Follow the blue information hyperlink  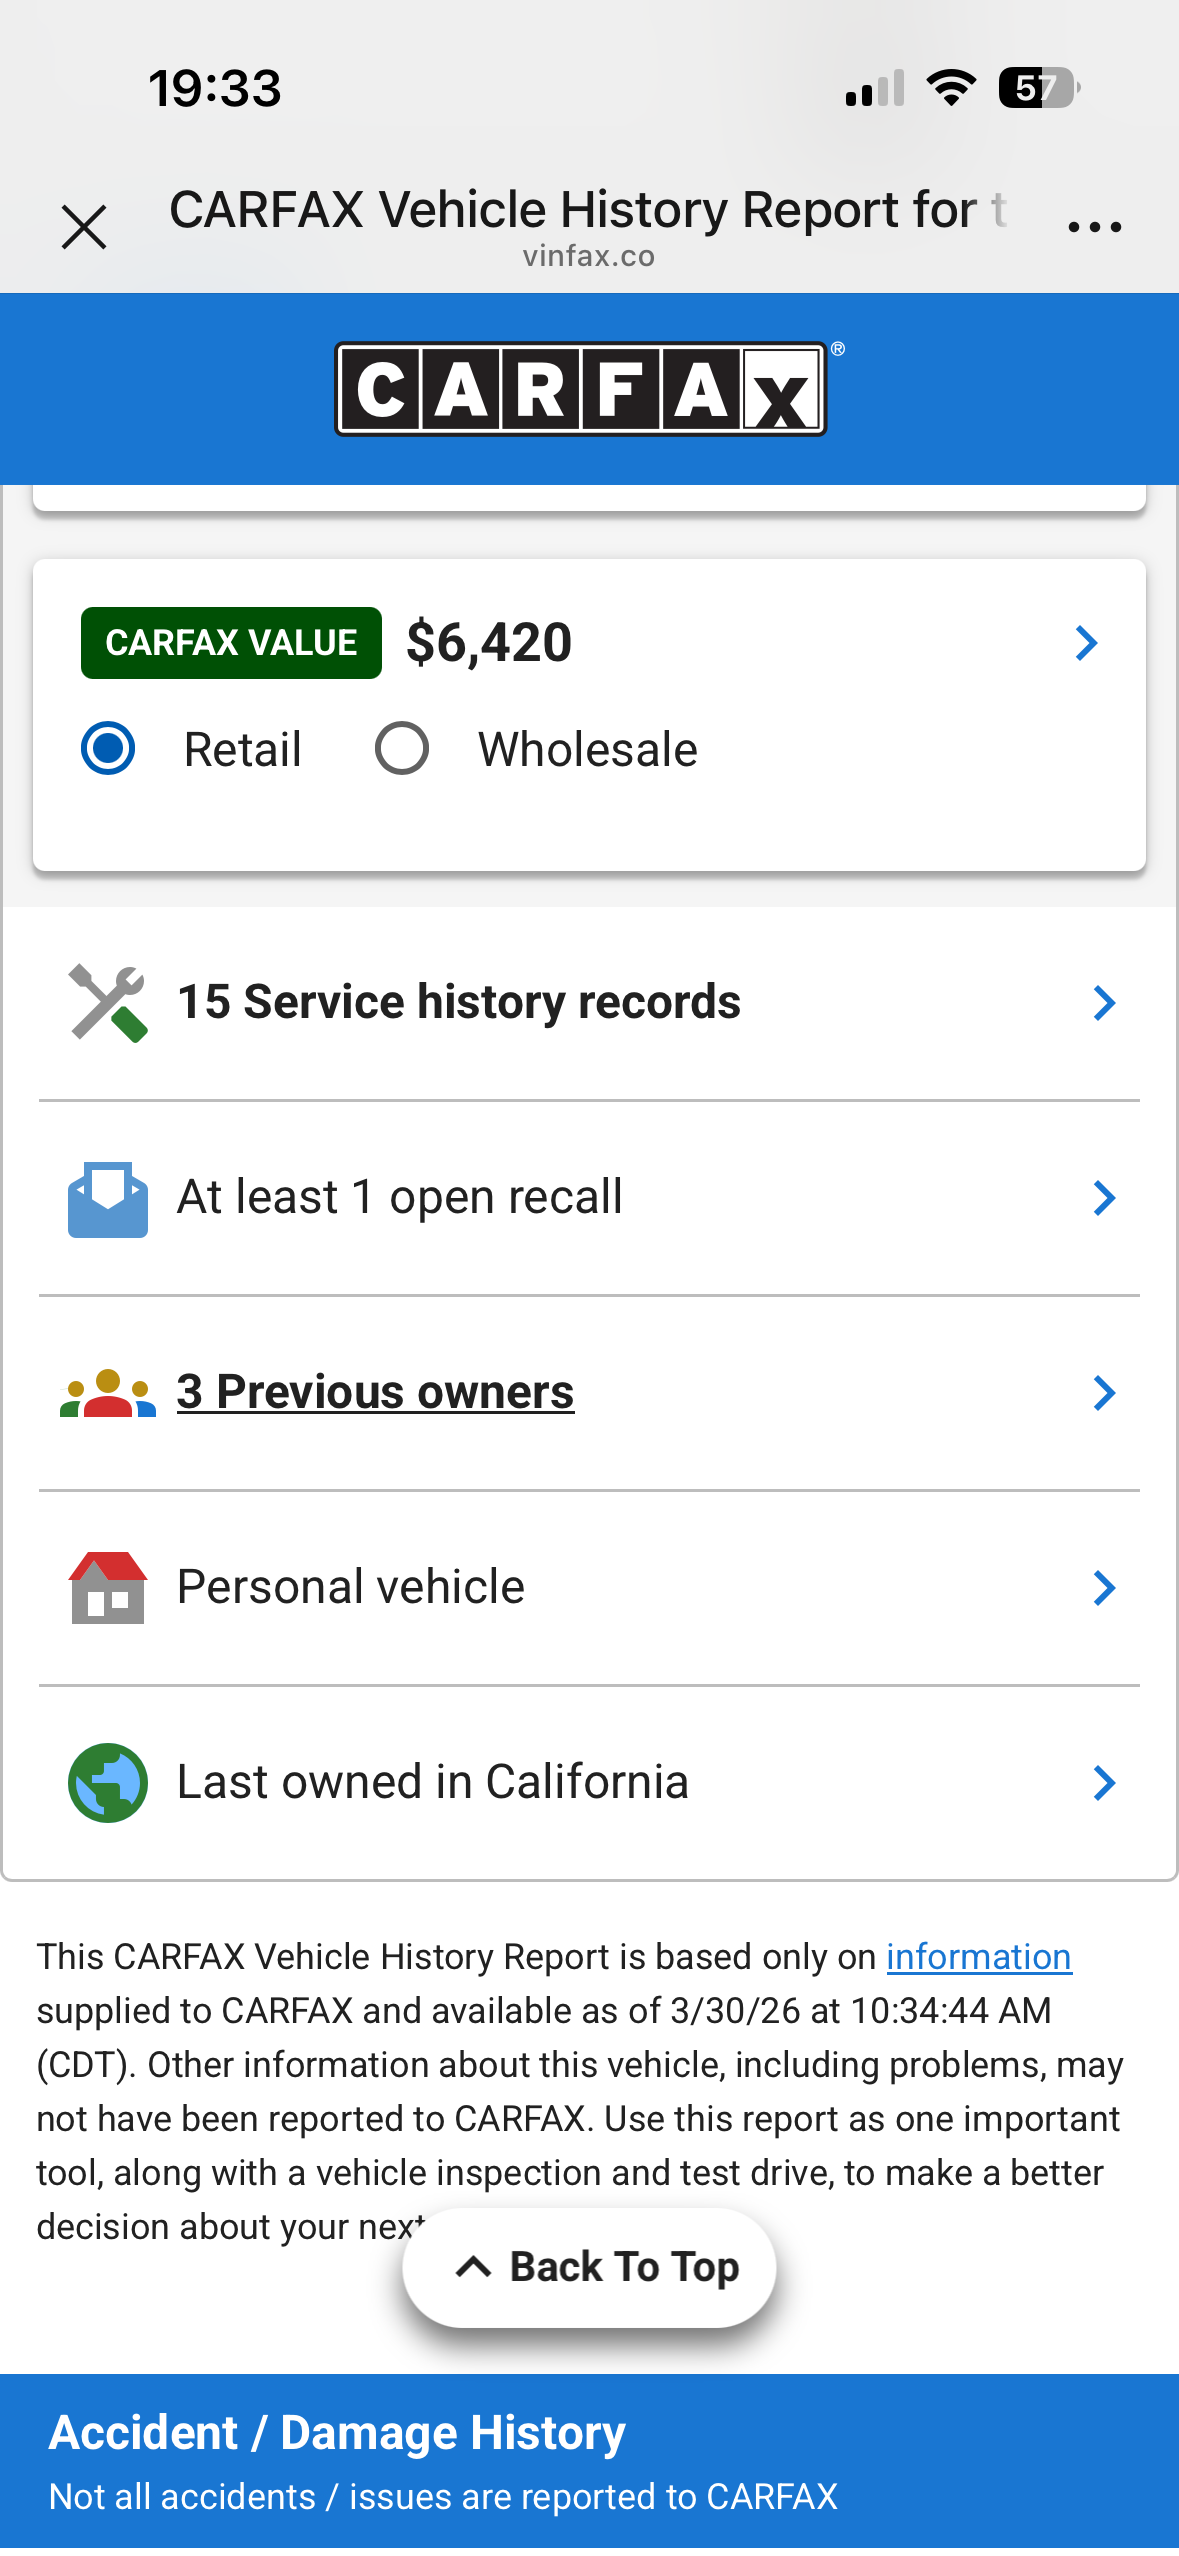[x=978, y=1957]
